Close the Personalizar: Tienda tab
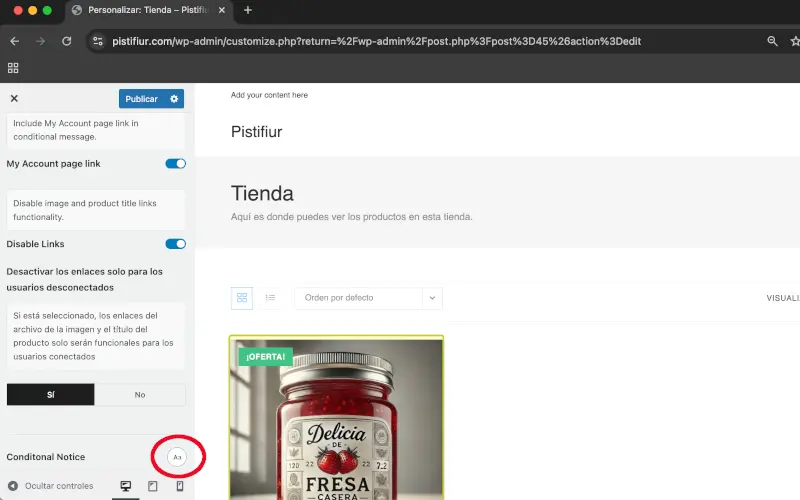Screen dimensions: 800x500 [x=221, y=10]
